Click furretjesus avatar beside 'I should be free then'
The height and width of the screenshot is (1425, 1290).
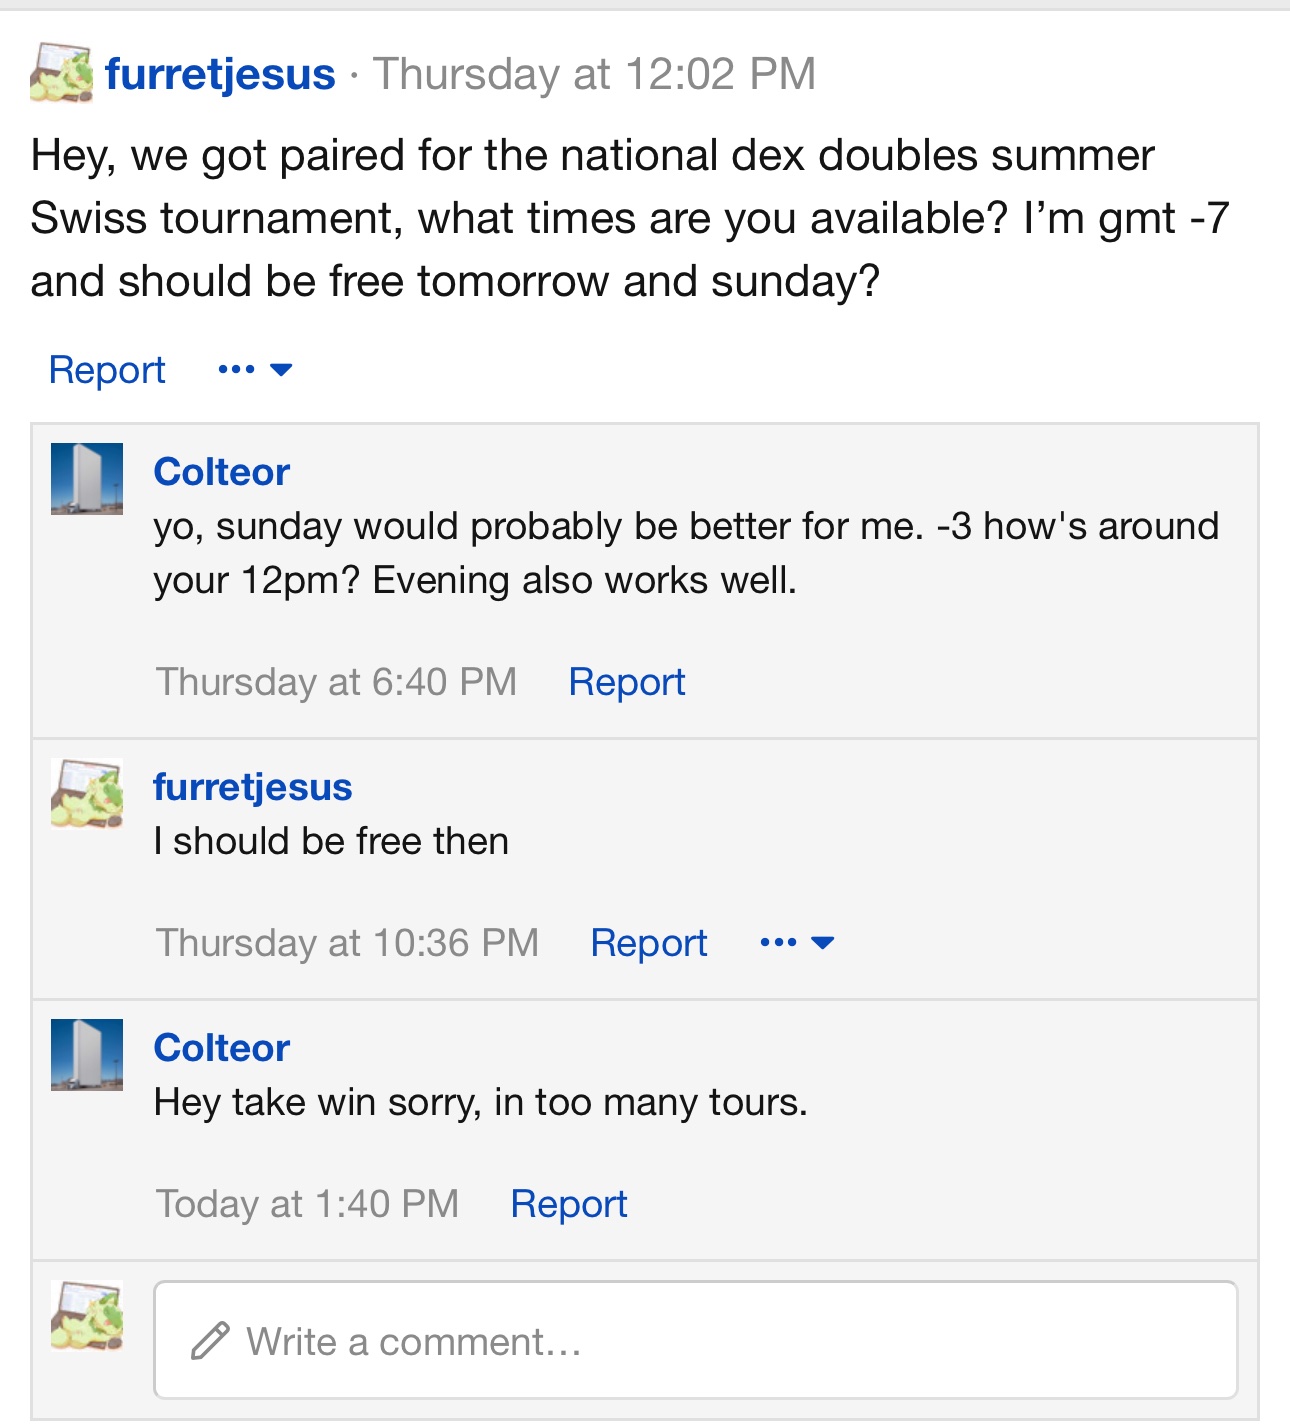point(87,794)
